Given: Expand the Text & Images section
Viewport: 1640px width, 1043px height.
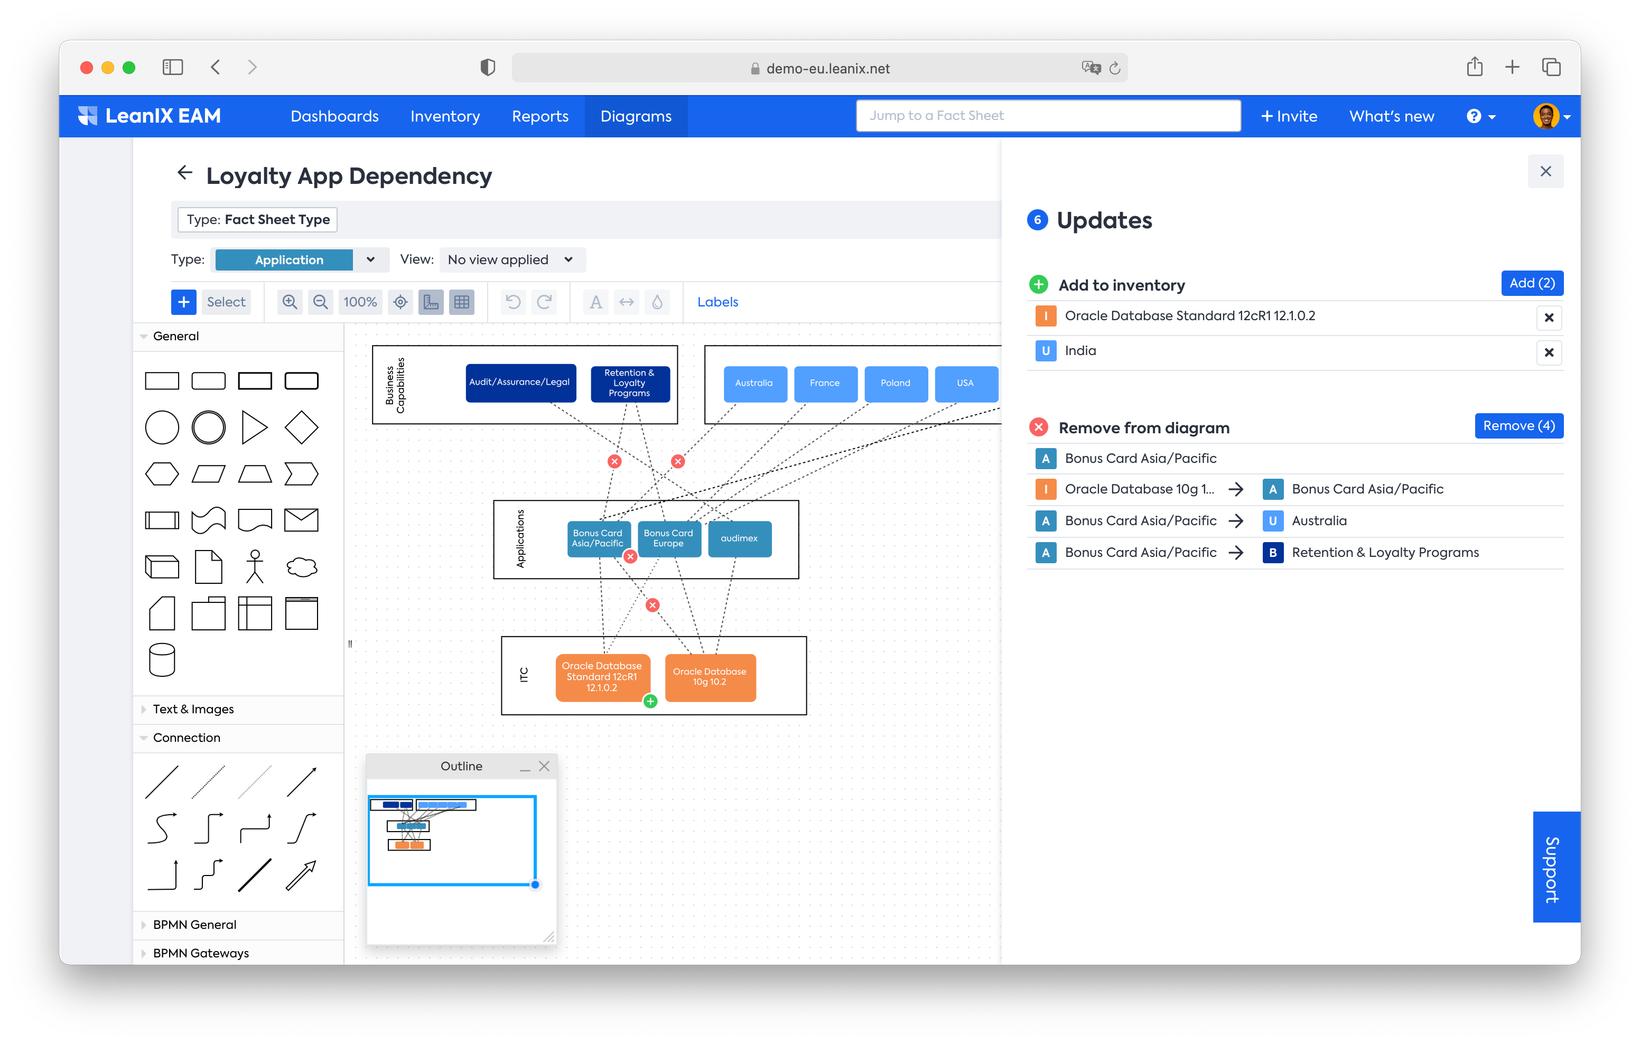Looking at the screenshot, I should (193, 709).
